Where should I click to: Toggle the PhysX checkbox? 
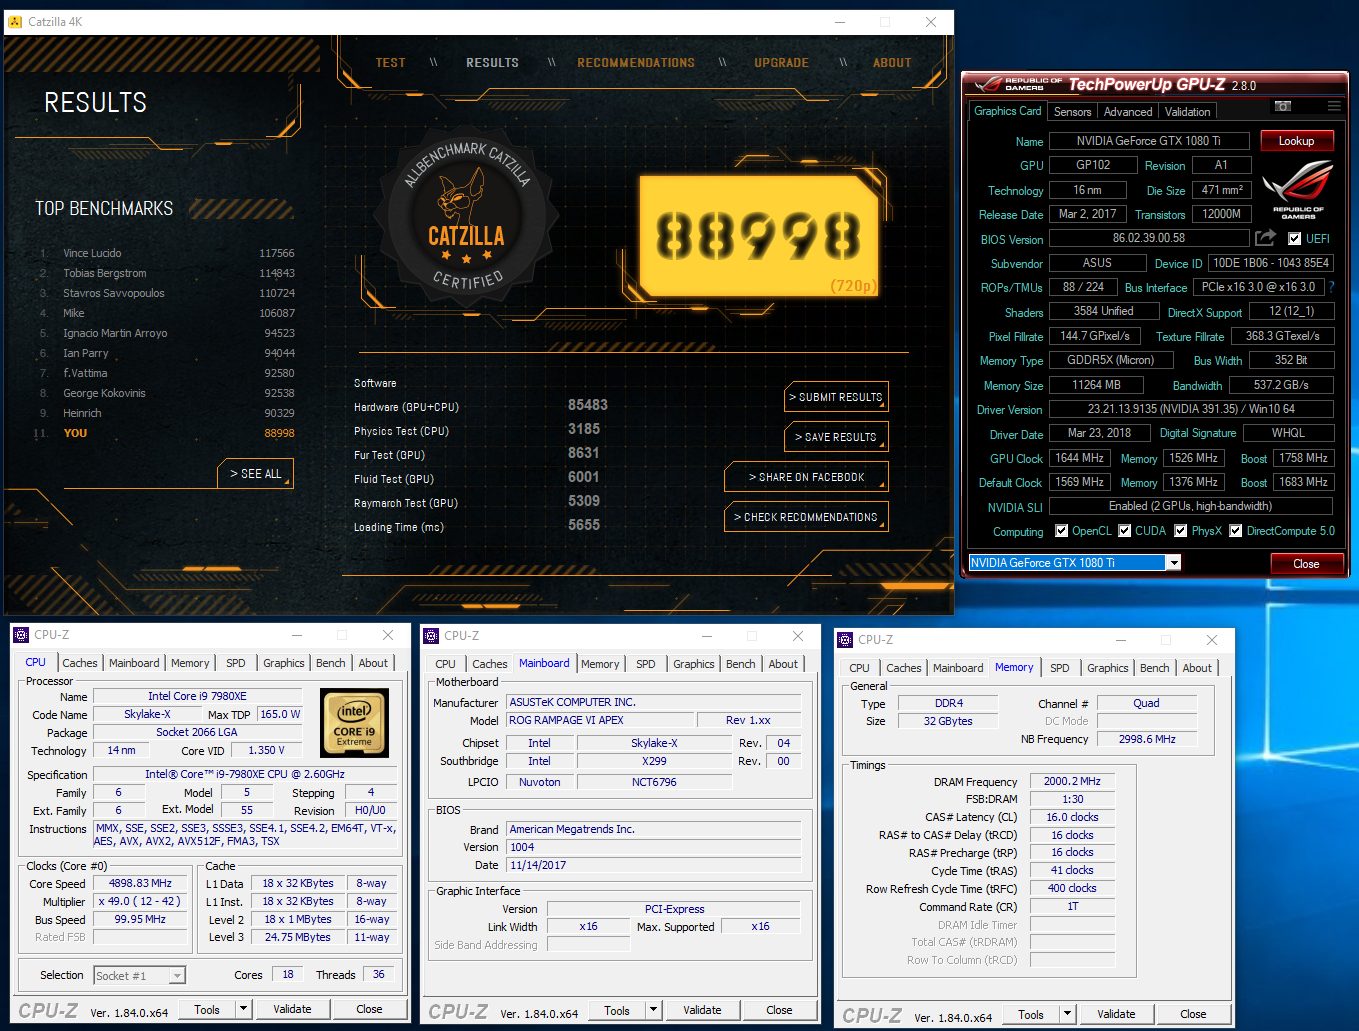click(1181, 531)
